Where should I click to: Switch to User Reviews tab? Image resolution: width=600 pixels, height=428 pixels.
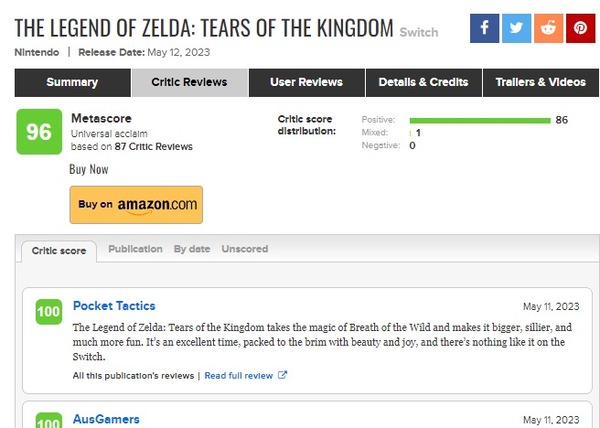pyautogui.click(x=307, y=83)
